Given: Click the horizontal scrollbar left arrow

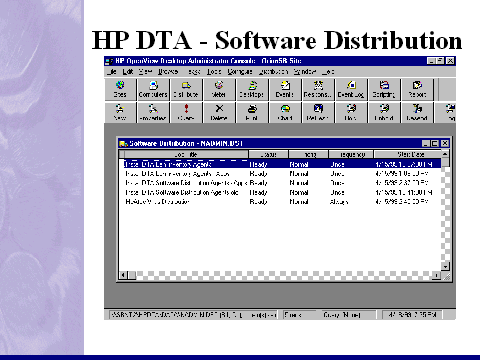Looking at the screenshot, I should pos(123,275).
